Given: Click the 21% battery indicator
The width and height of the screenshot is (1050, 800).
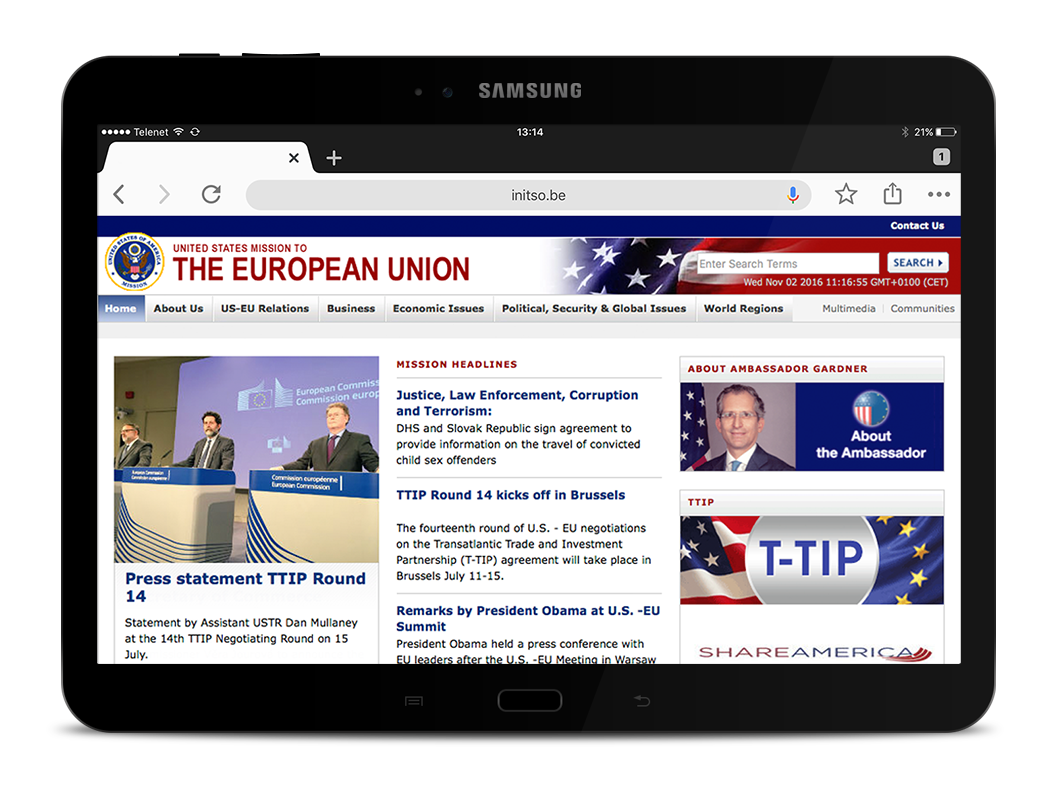Looking at the screenshot, I should tap(935, 132).
